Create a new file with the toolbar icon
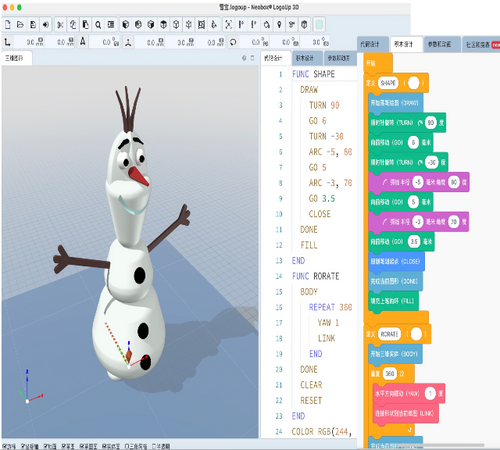500x450 pixels. pyautogui.click(x=8, y=25)
